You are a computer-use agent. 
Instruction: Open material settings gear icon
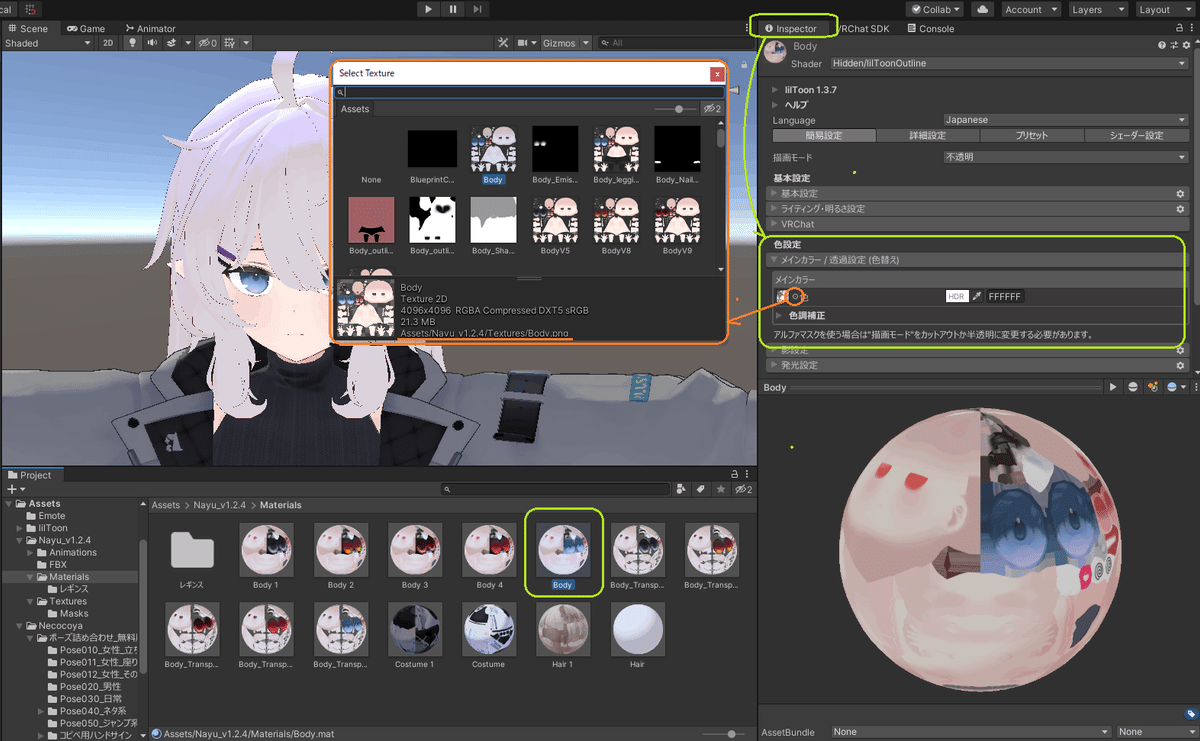point(1184,47)
